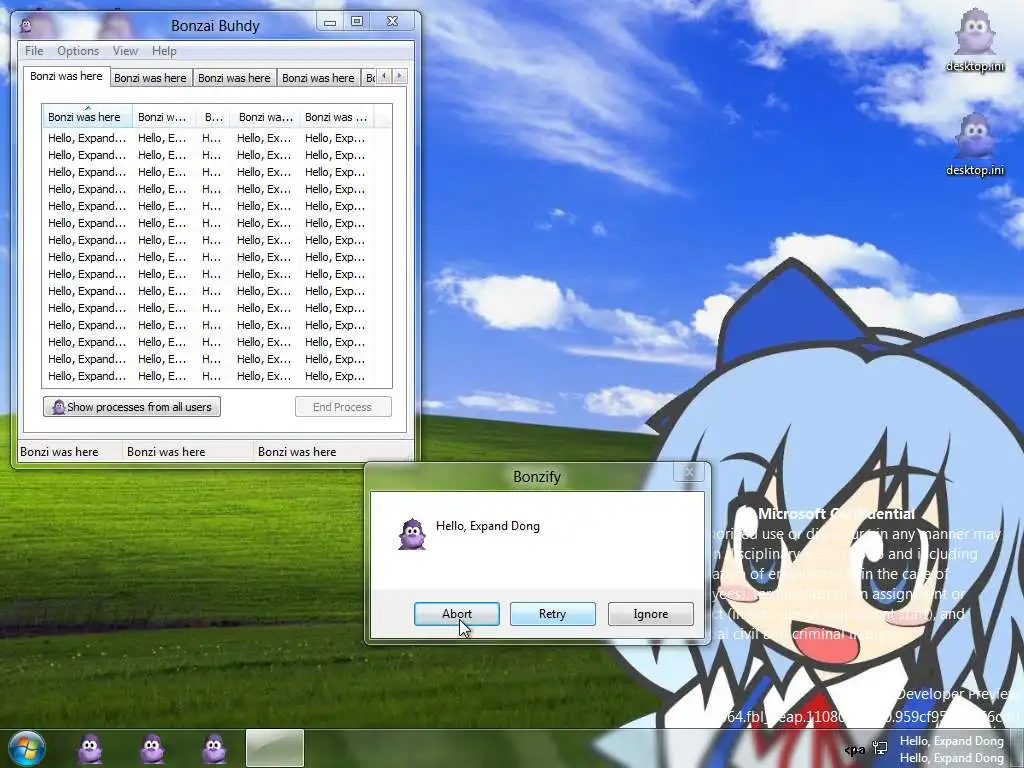Switch to the second Bonzi was here tab
Screen dimensions: 1024x768
(150, 78)
